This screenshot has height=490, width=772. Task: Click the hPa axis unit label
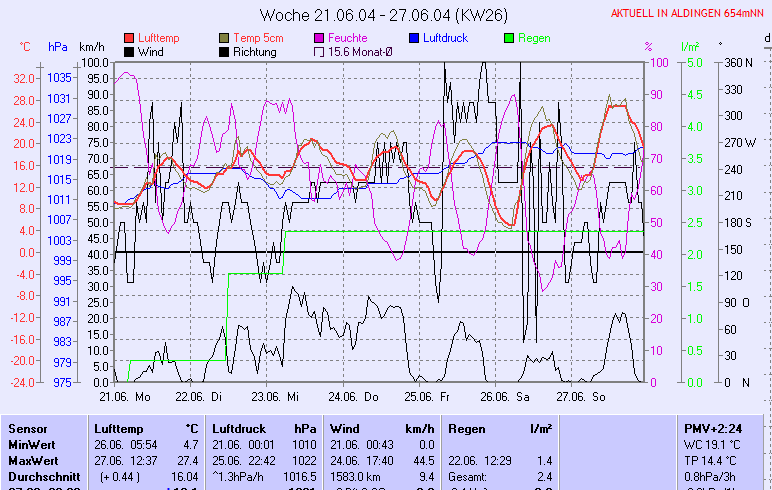(58, 47)
